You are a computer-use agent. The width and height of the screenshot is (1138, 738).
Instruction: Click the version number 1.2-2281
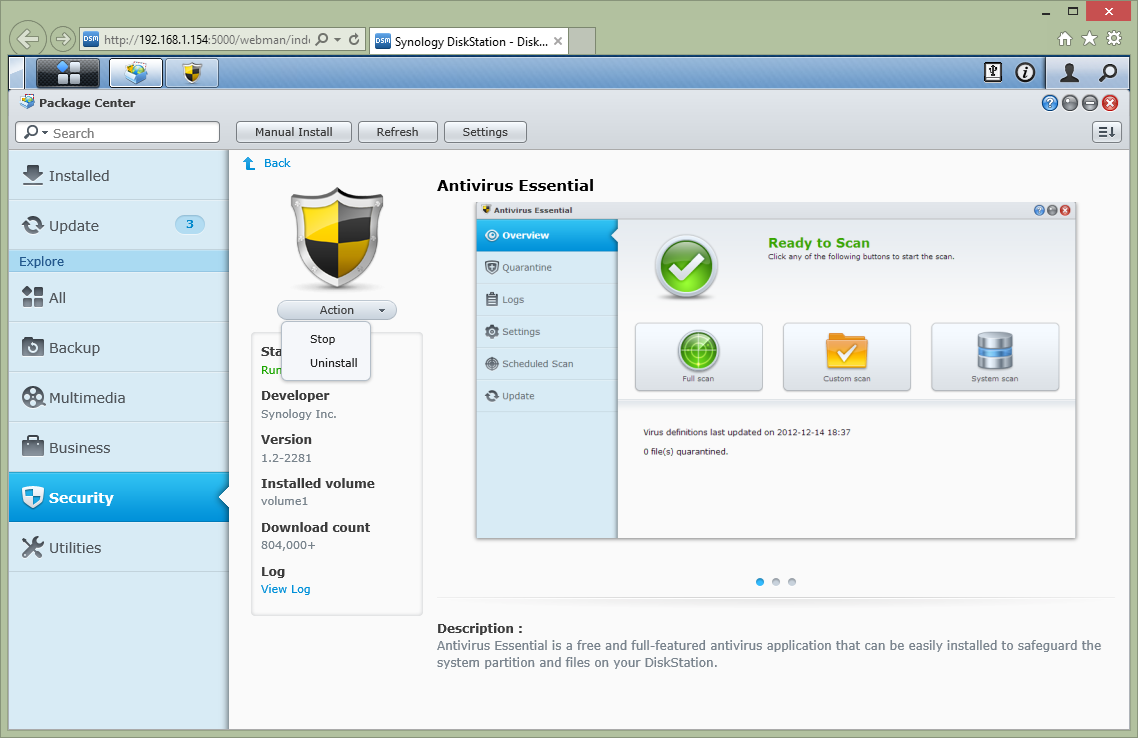(286, 458)
